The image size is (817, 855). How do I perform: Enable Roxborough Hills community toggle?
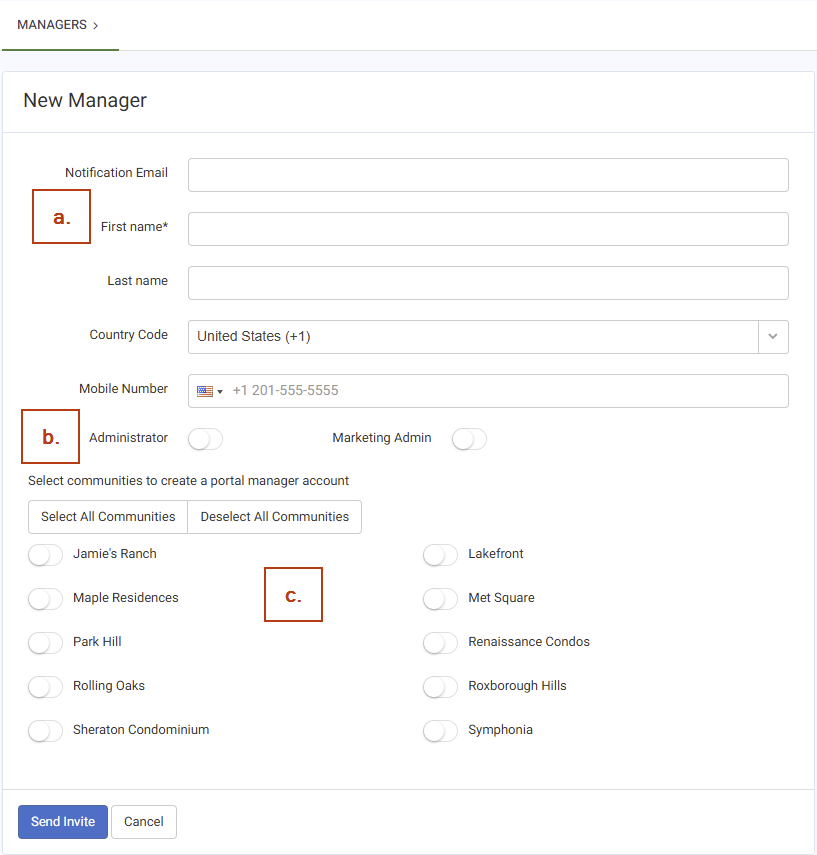(x=440, y=687)
